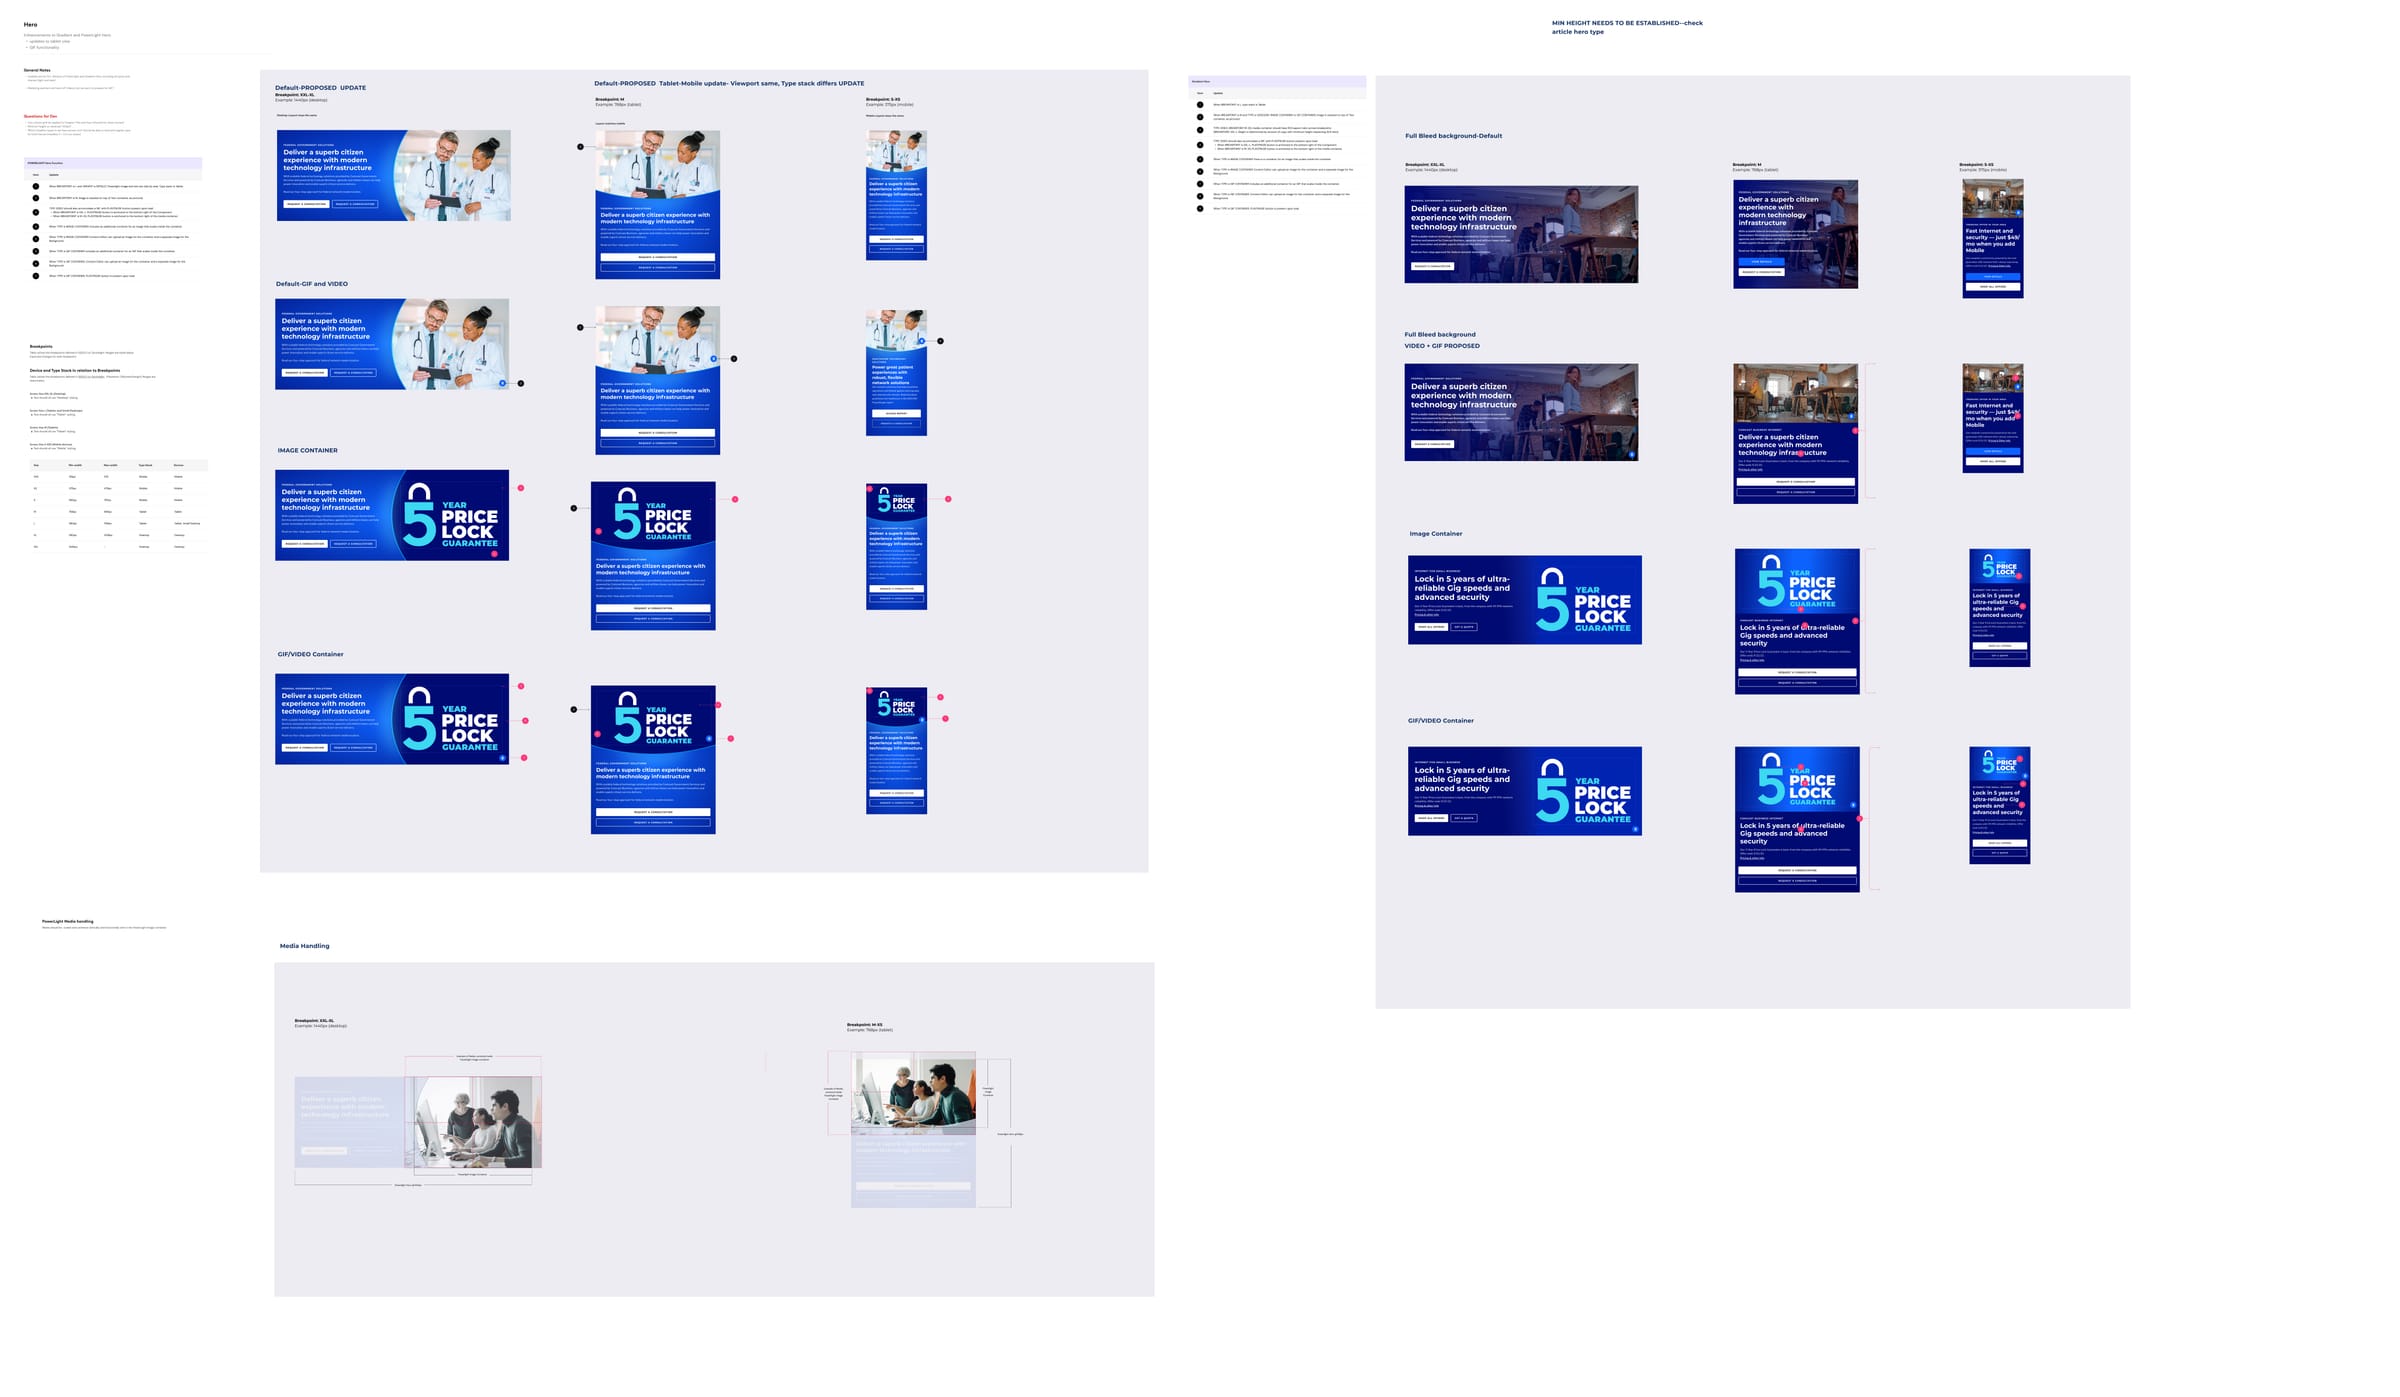Select the tablet office photo mockup in Media Handling

[x=913, y=1129]
